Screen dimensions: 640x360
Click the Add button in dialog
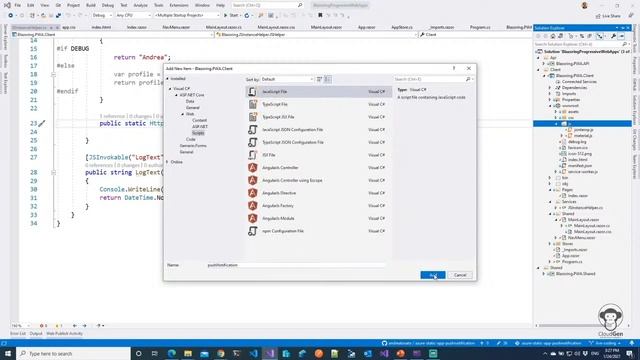click(x=433, y=275)
